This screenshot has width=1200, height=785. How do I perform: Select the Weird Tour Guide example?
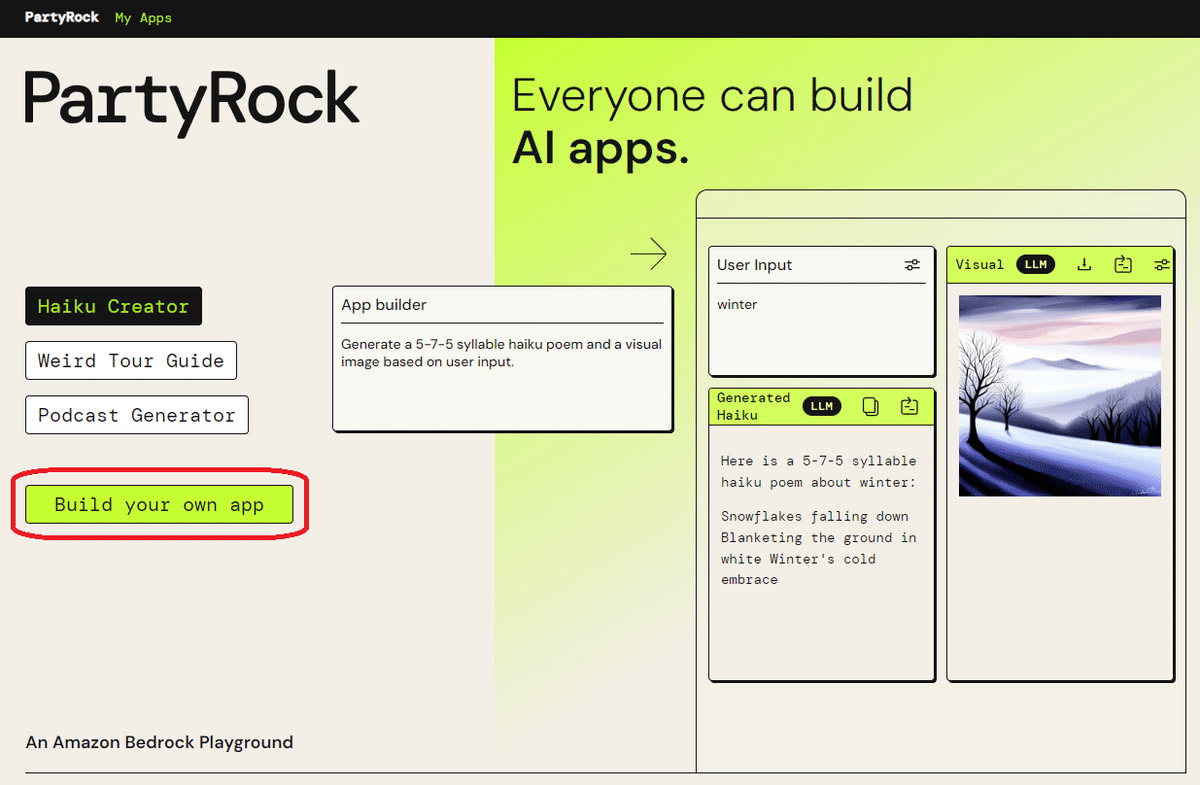pos(131,361)
